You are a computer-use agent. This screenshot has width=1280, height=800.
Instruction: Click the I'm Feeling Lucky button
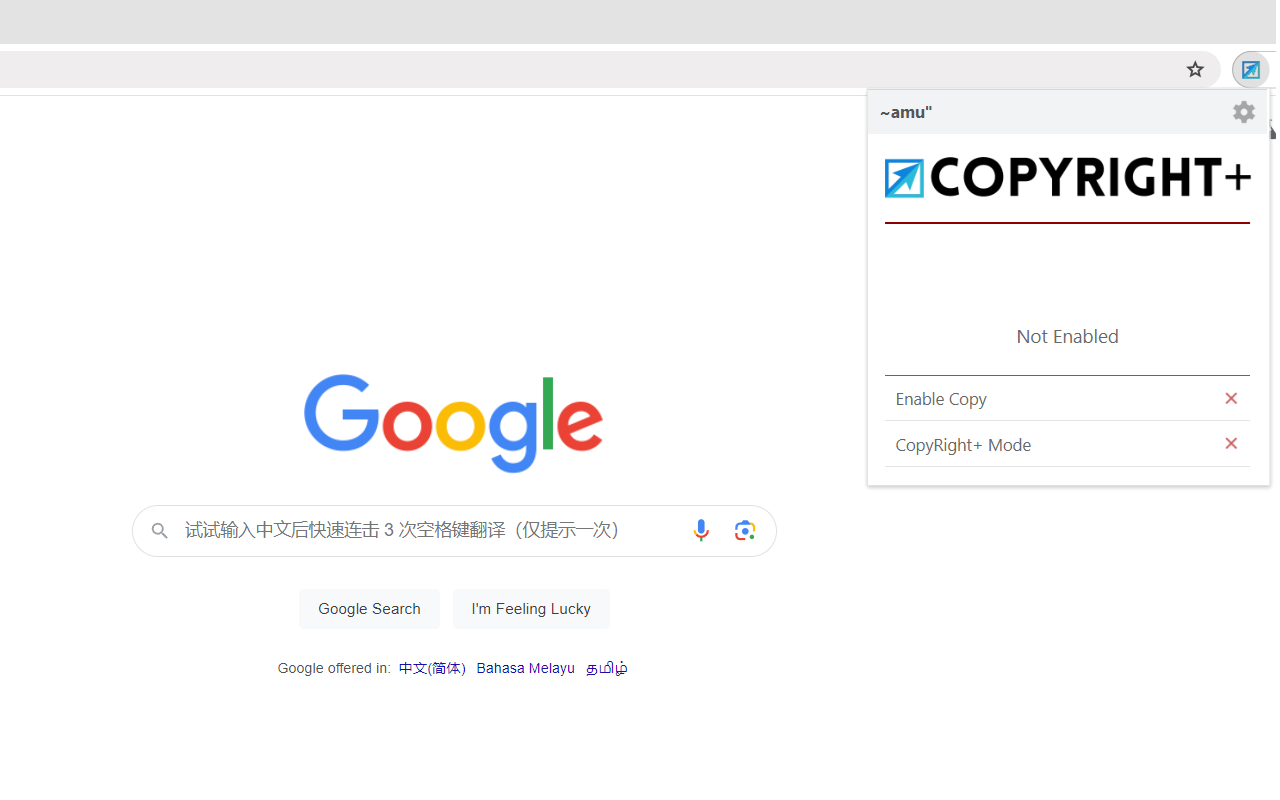click(x=531, y=609)
